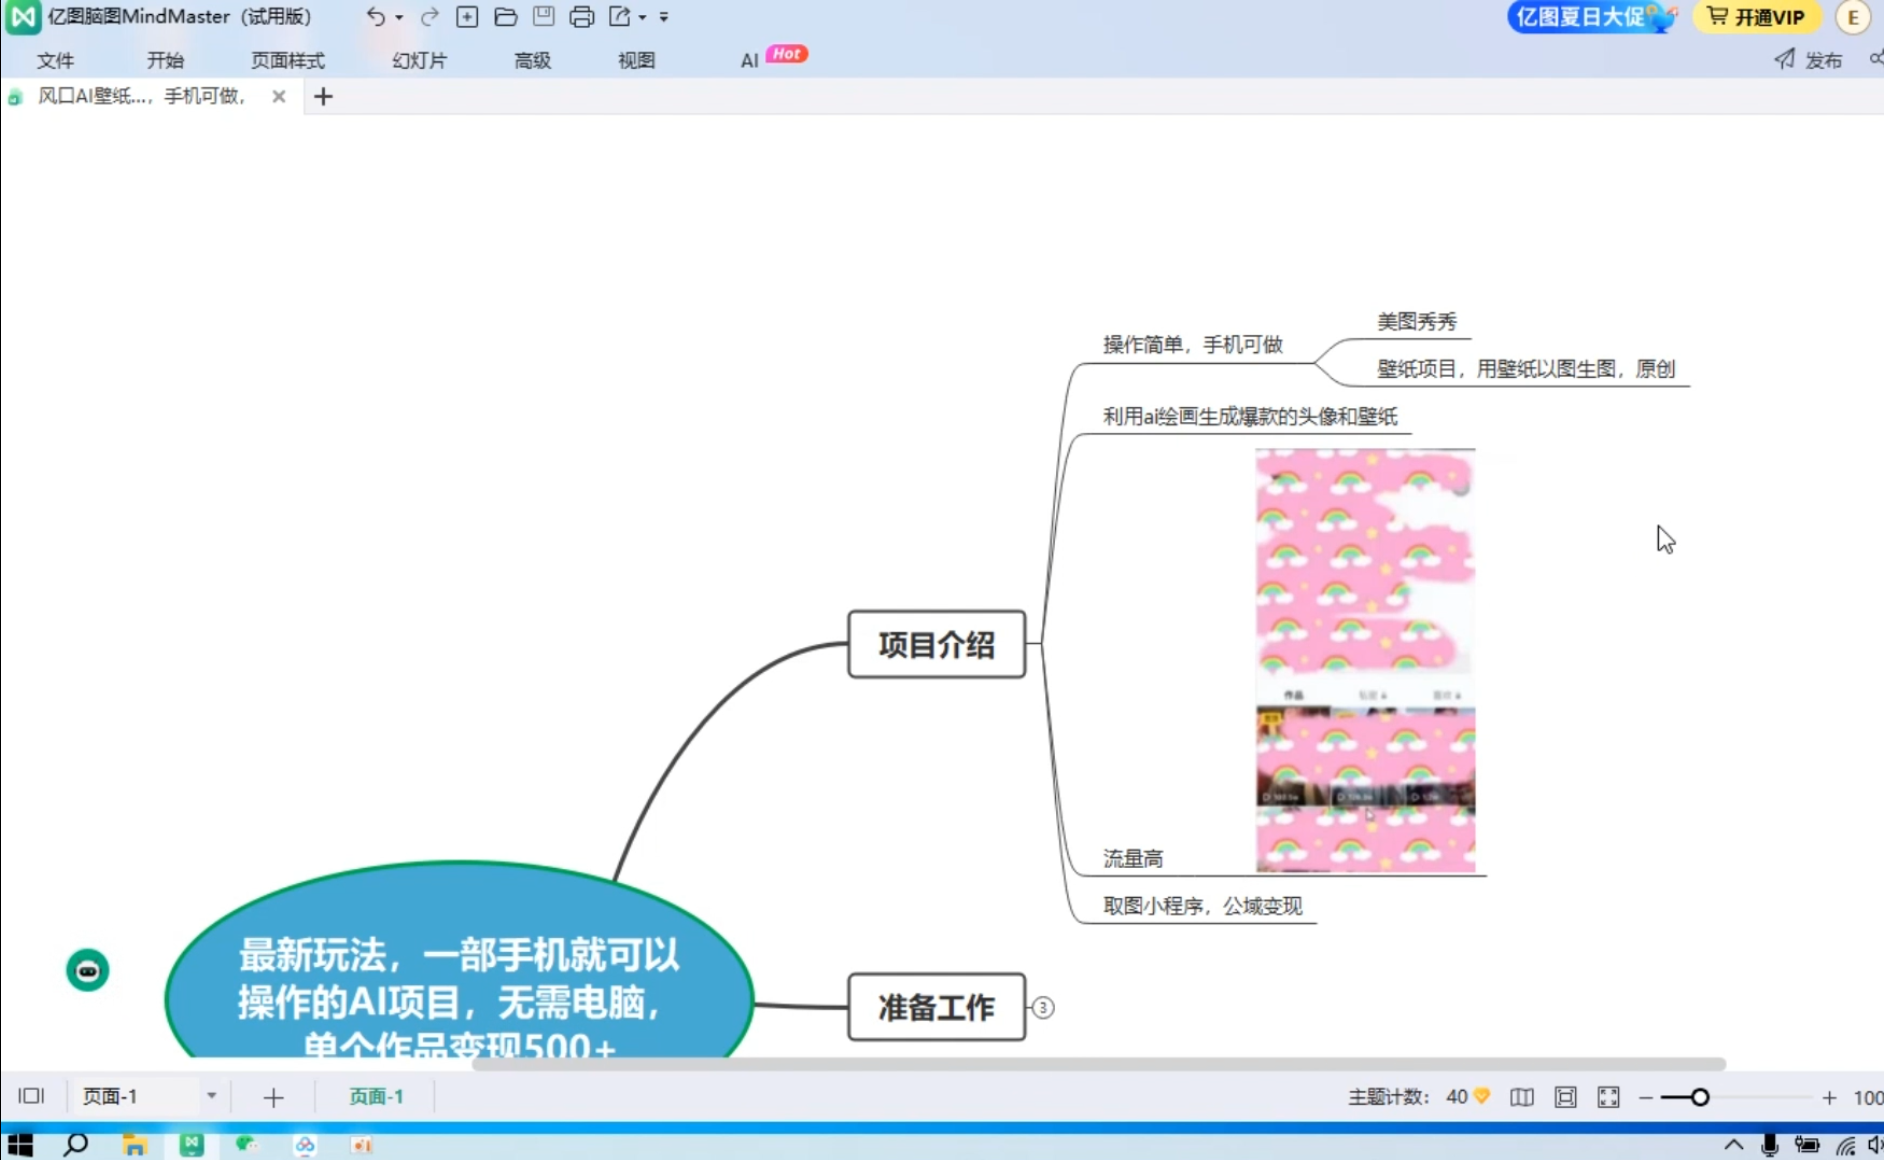The width and height of the screenshot is (1884, 1160).
Task: Open the 页面样式 menu
Action: [x=287, y=60]
